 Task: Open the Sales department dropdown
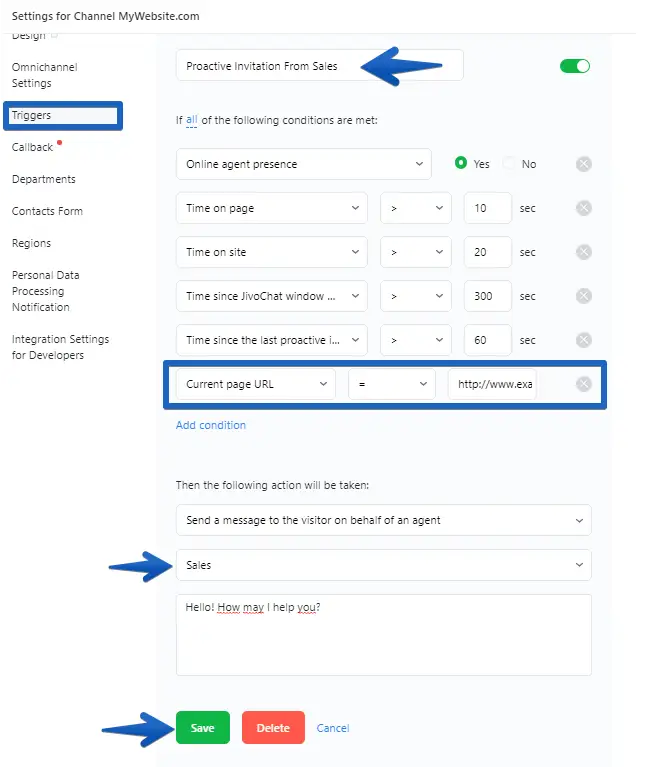(x=383, y=565)
